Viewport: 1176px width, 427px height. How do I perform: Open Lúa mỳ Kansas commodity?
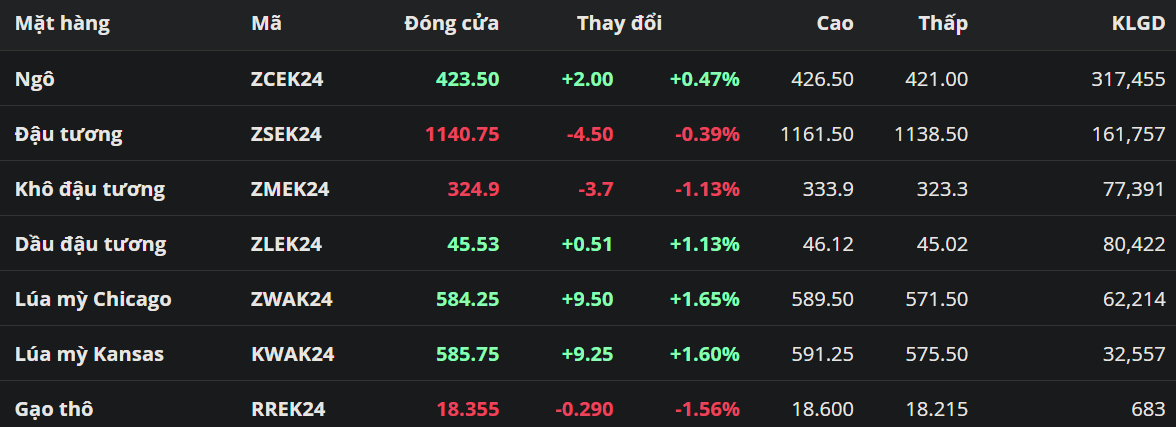89,354
